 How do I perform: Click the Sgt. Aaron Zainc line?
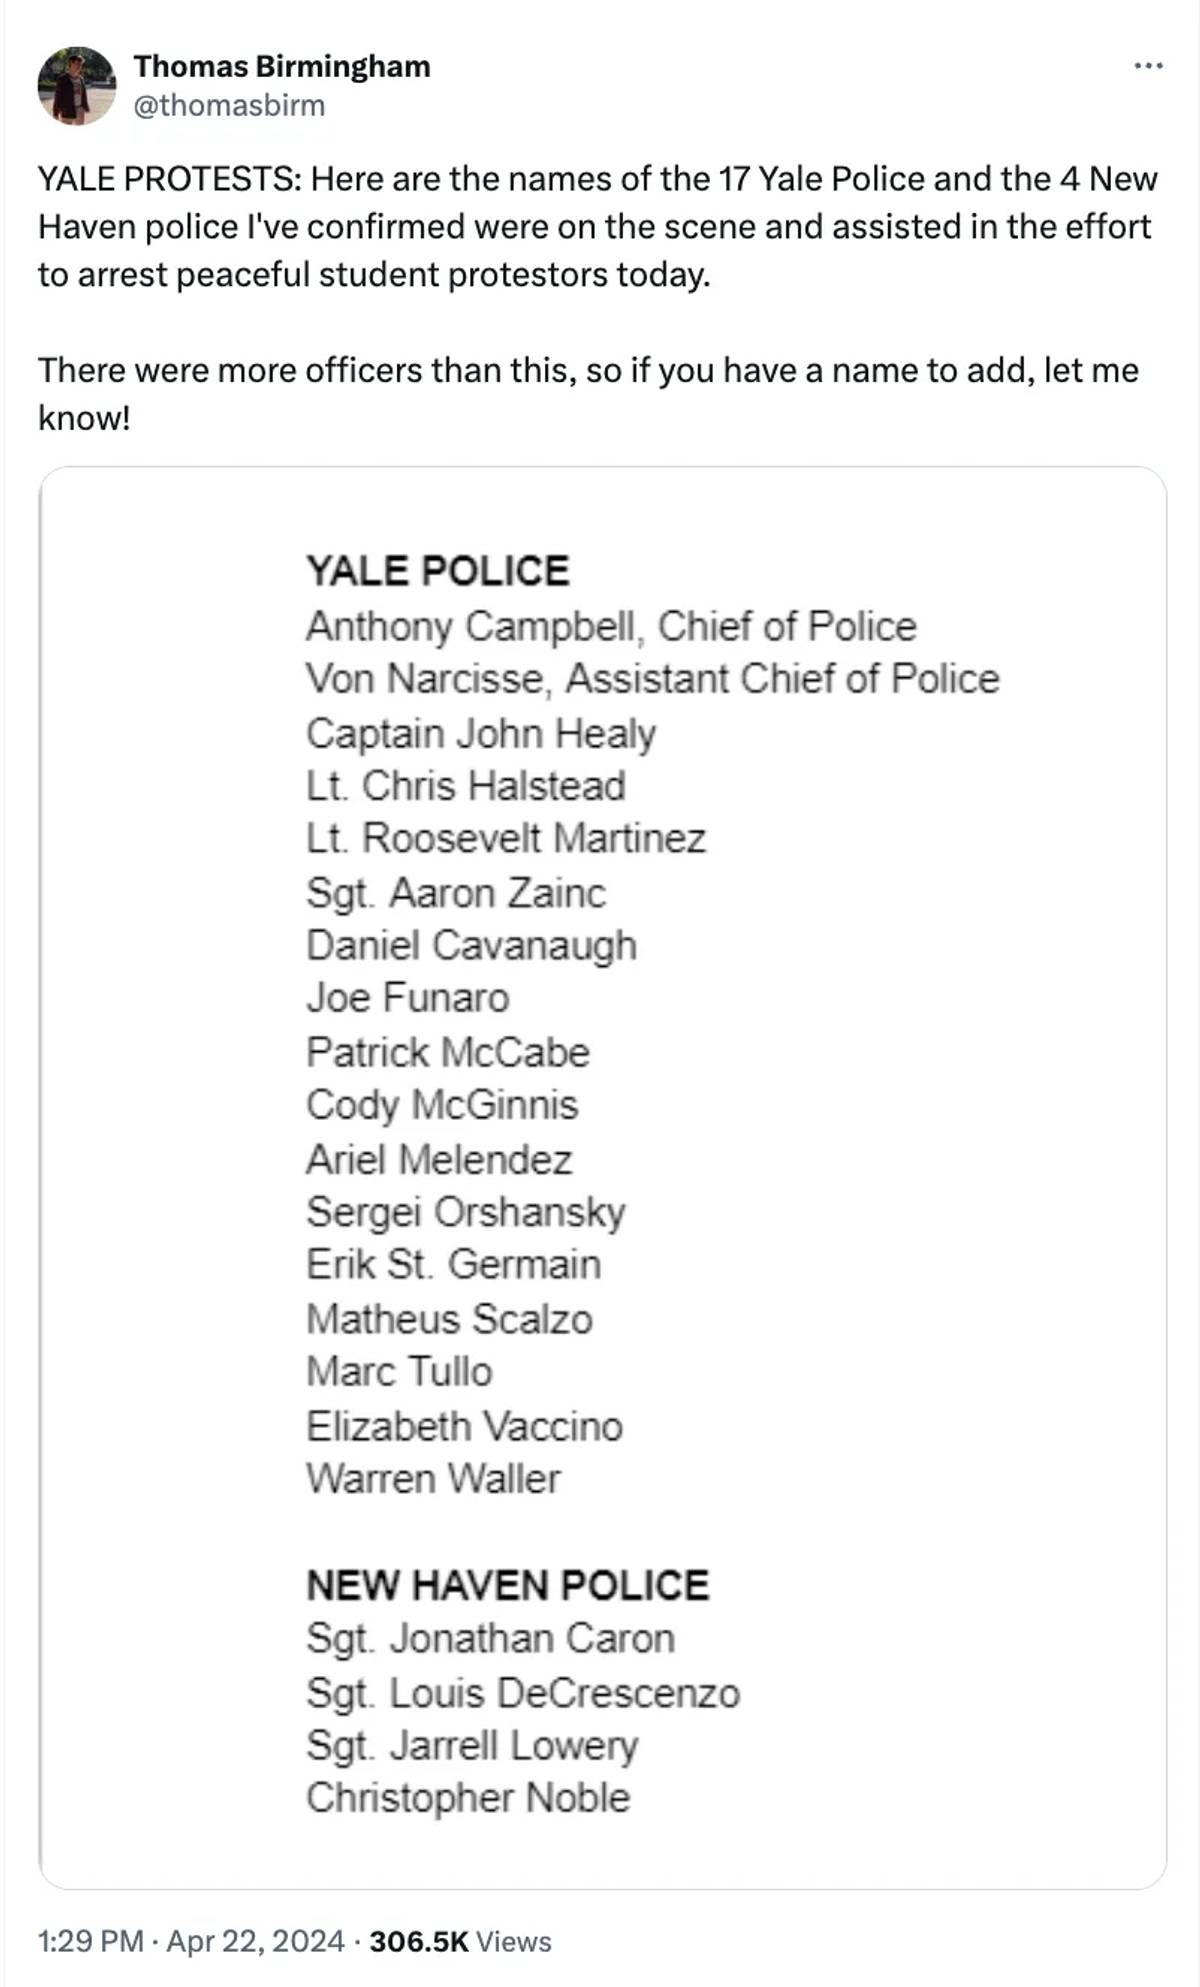coord(456,893)
